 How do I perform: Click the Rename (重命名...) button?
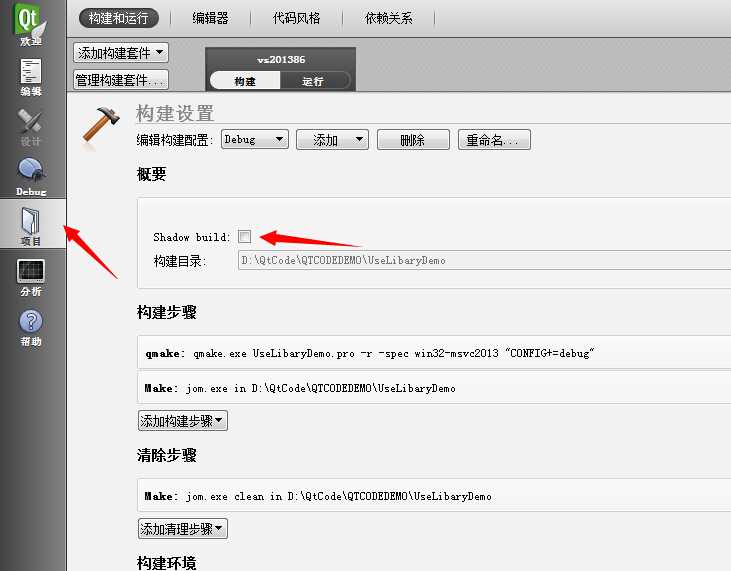pyautogui.click(x=494, y=140)
